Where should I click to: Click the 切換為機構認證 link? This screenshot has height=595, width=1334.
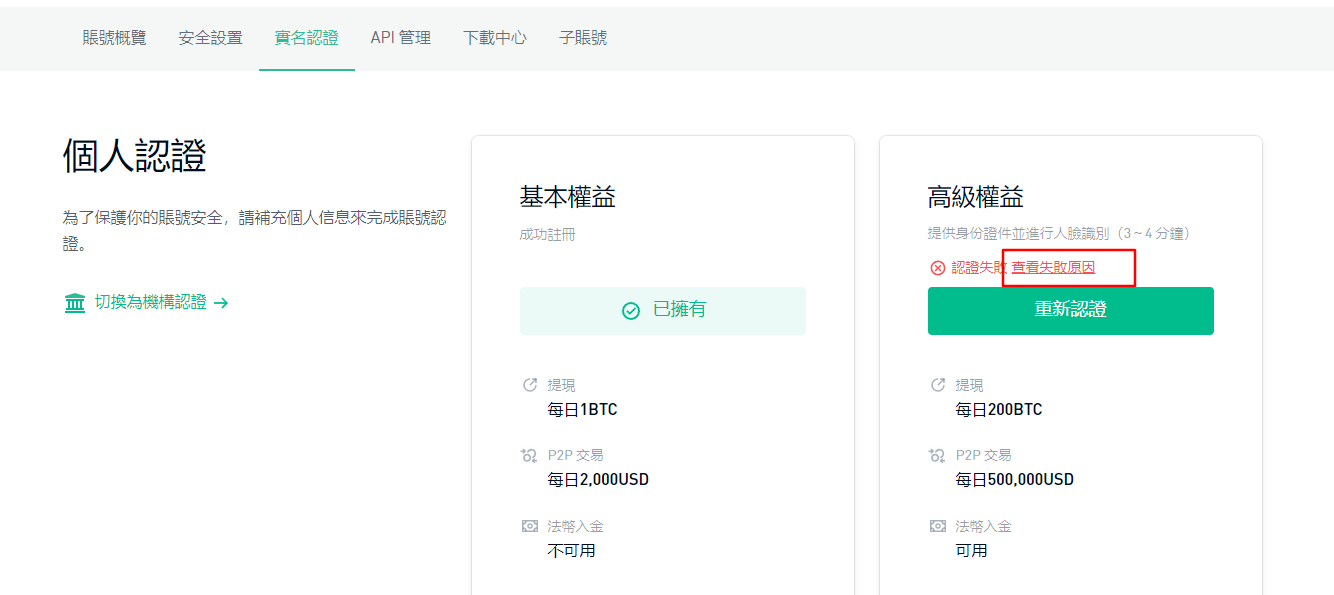[x=151, y=302]
